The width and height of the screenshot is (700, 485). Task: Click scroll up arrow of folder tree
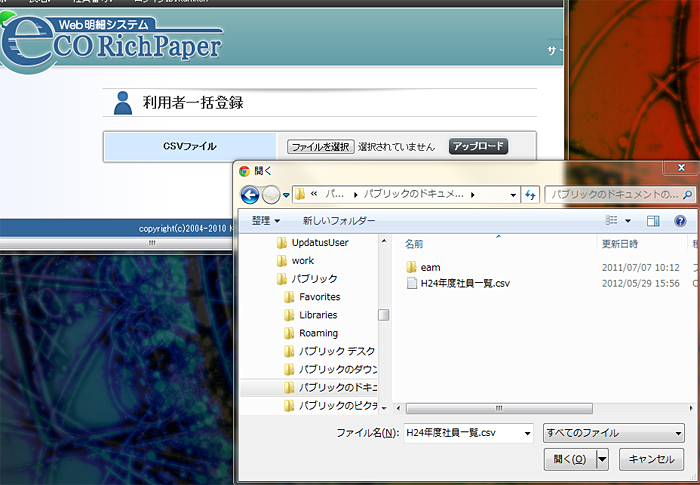point(383,241)
